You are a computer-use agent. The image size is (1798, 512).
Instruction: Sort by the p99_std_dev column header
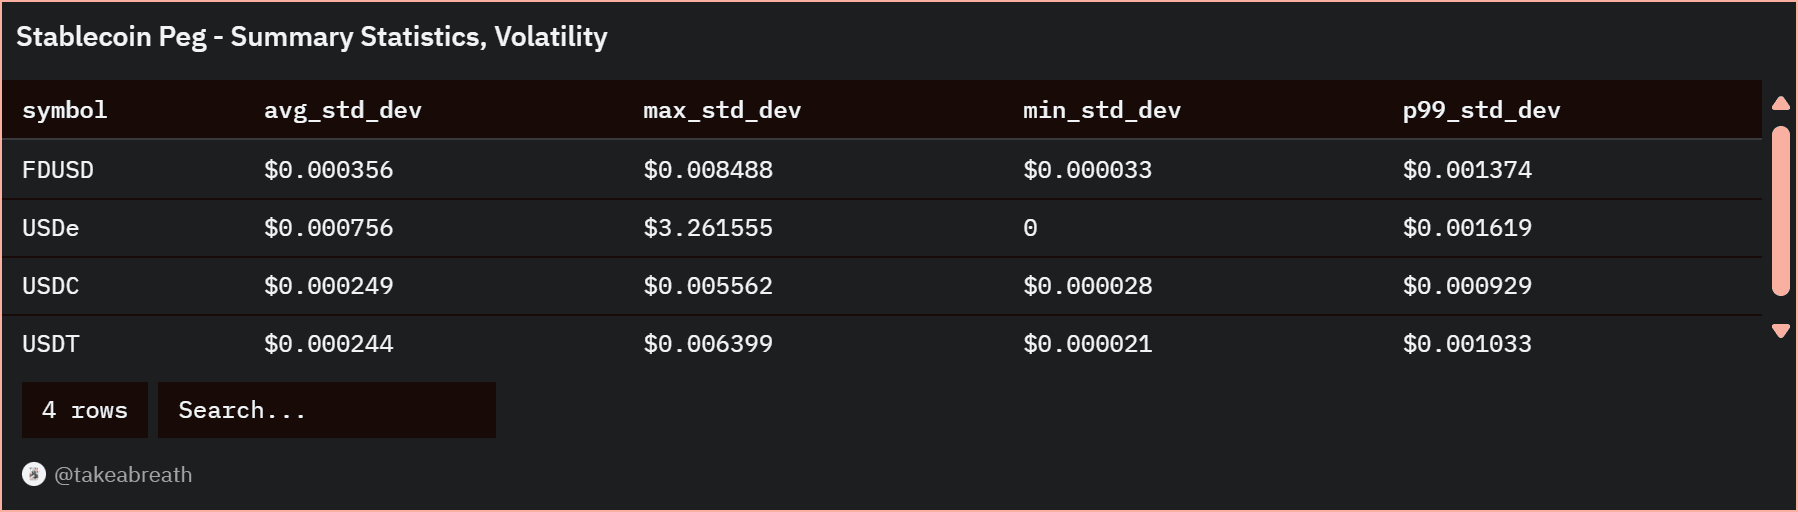pos(1481,110)
